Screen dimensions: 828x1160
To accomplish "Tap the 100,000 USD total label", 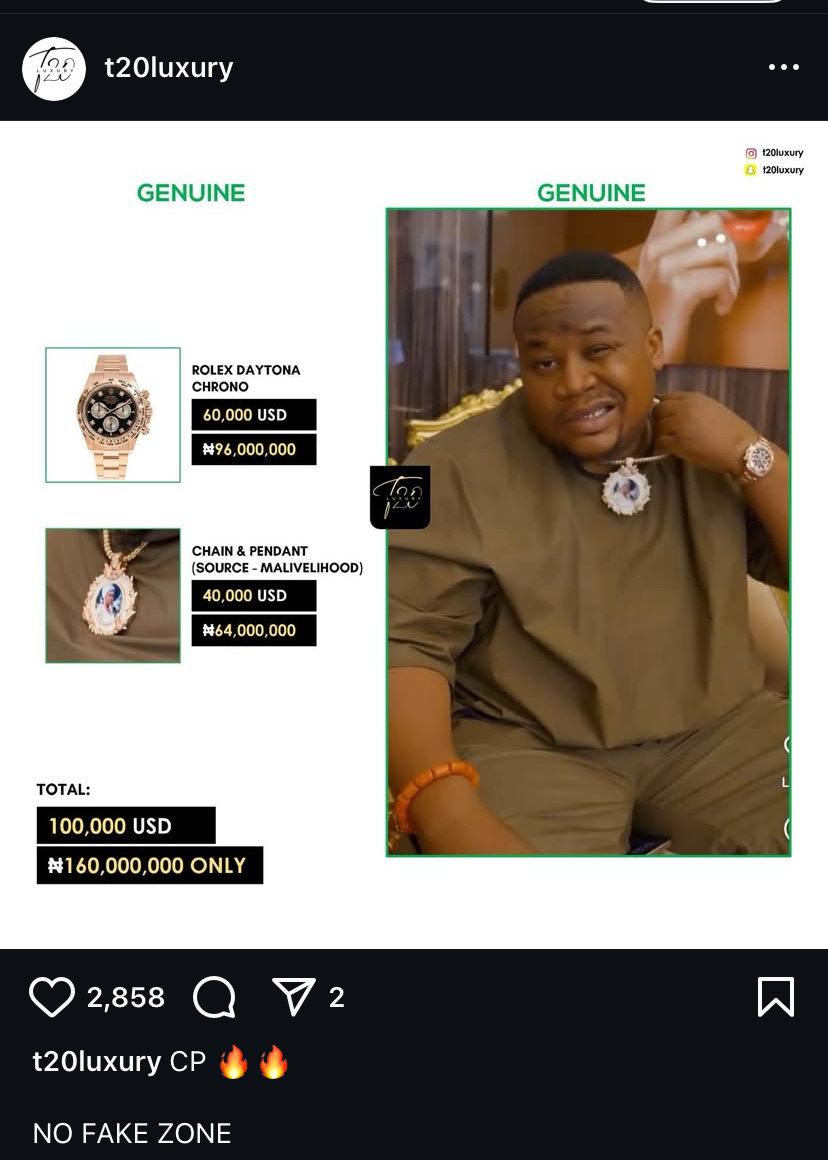I will coord(126,826).
